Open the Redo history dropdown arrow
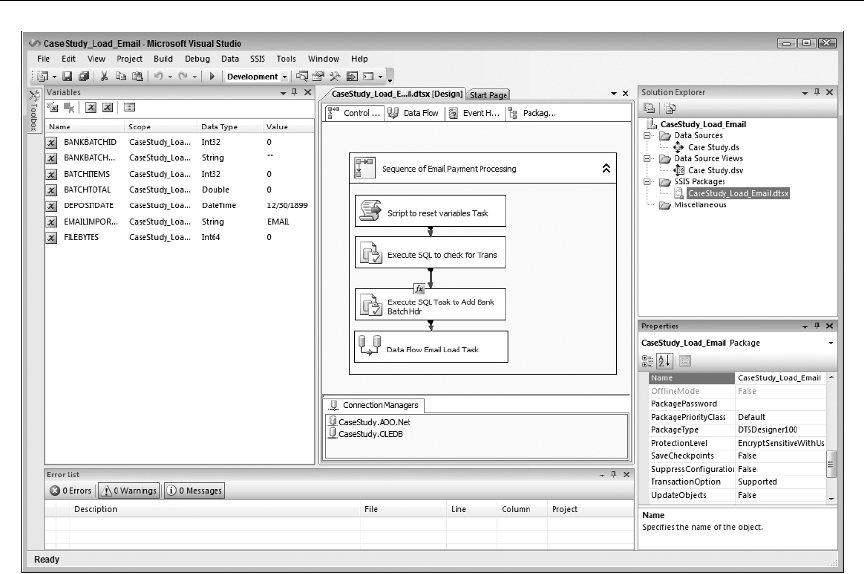Viewport: 864px width, 574px height. [194, 77]
